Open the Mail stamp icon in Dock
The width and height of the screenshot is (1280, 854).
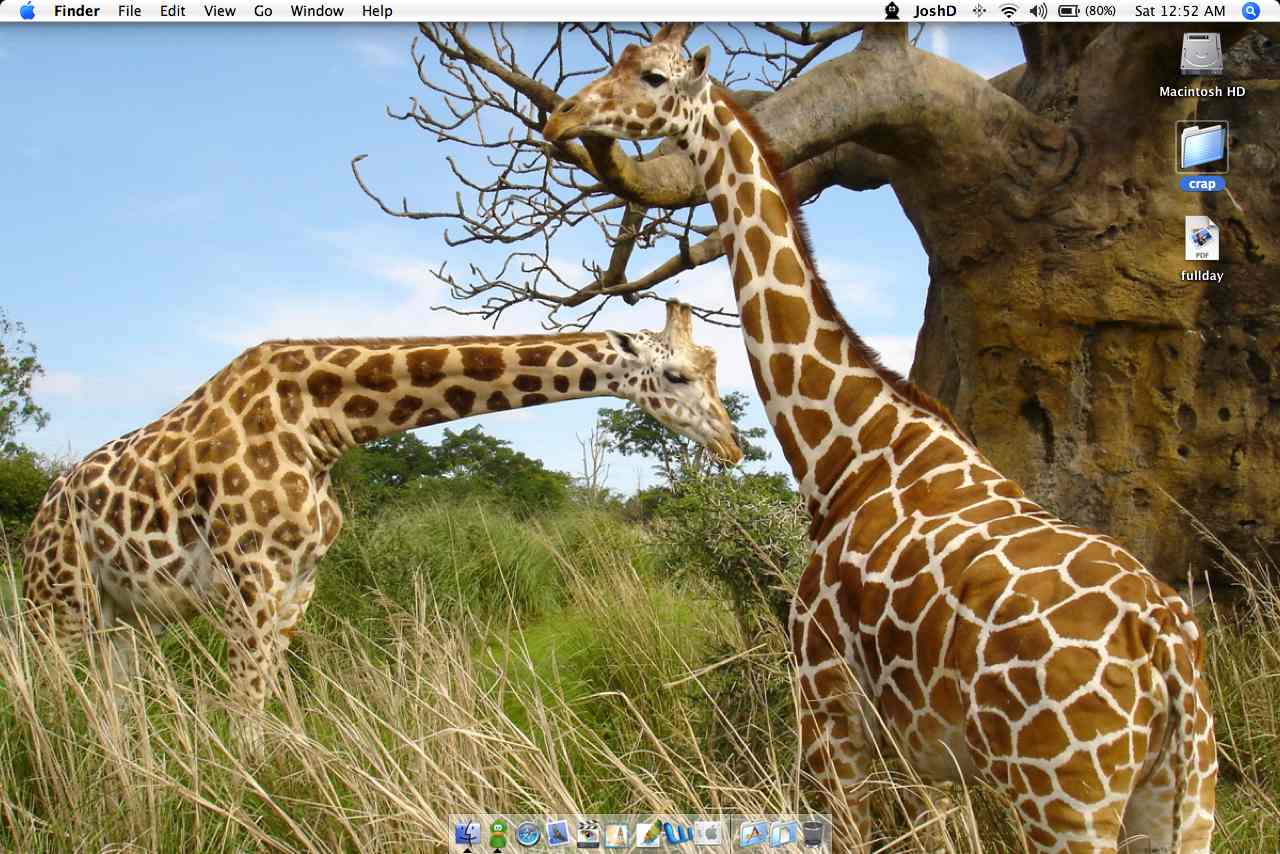tap(558, 833)
